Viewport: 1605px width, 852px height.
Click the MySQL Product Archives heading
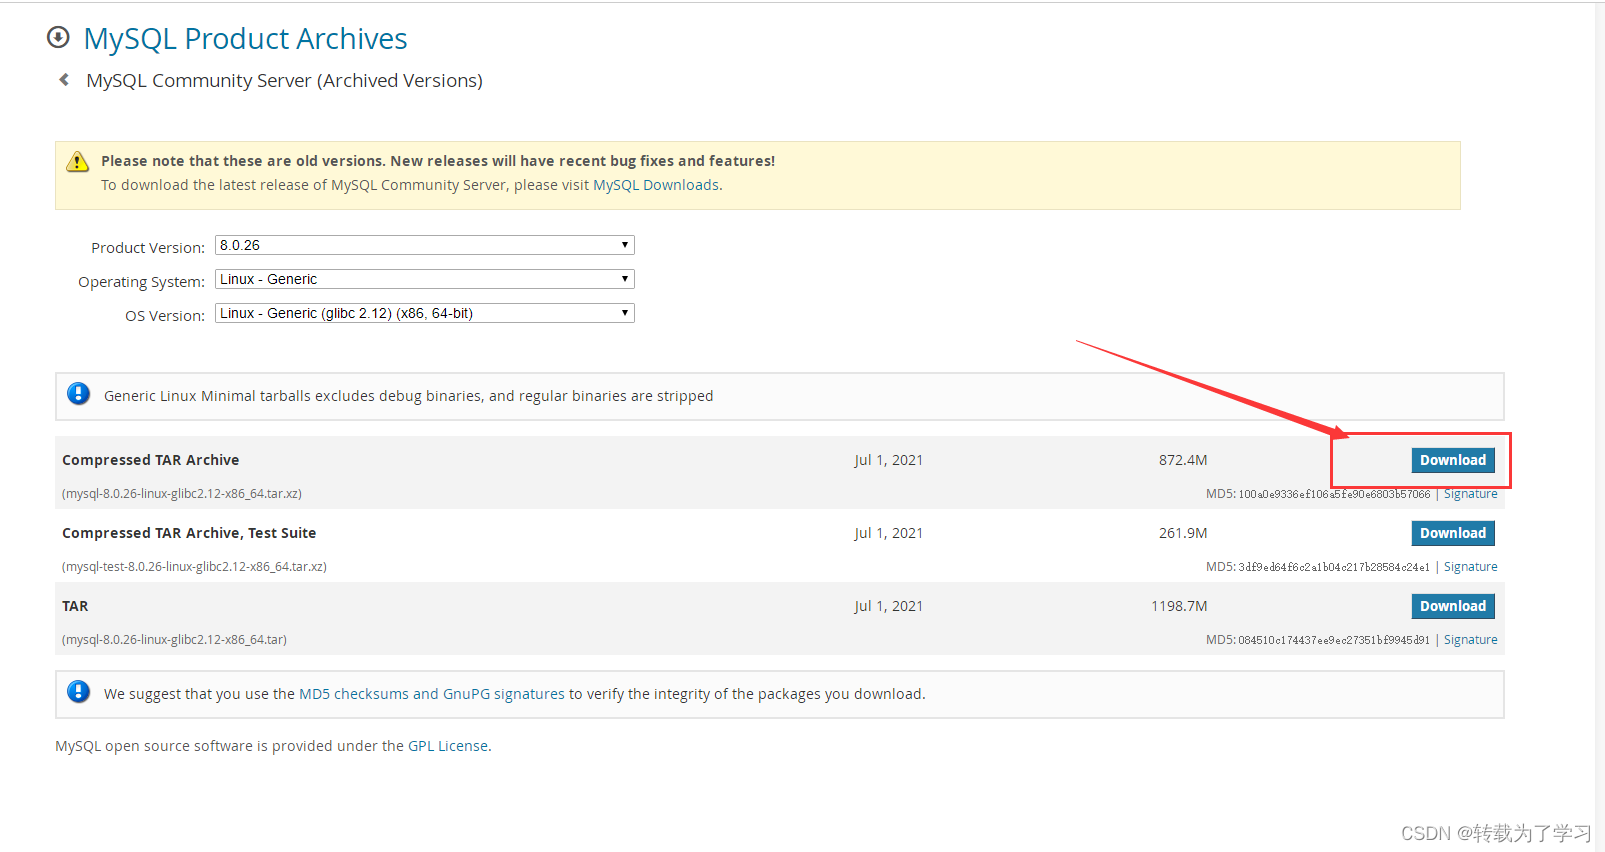pos(245,38)
